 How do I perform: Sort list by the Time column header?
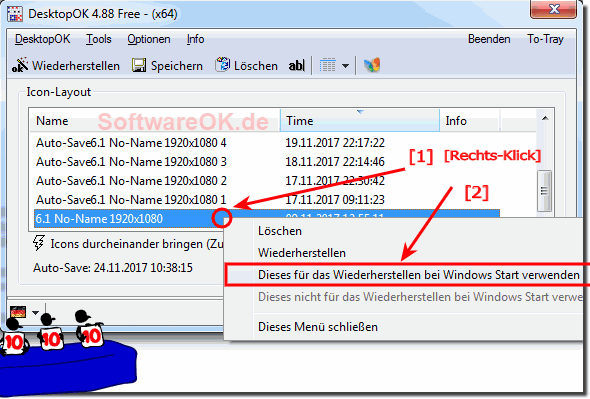(360, 120)
